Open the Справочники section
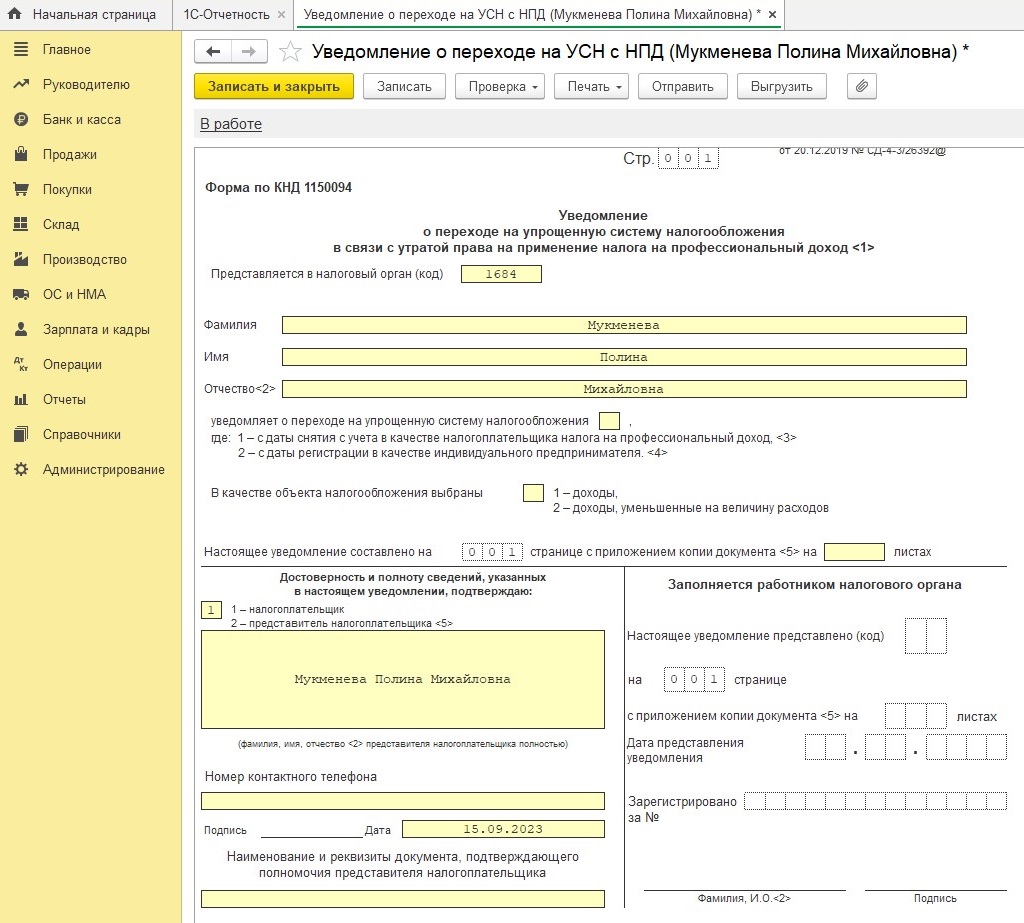Viewport: 1024px width, 923px height. [82, 435]
